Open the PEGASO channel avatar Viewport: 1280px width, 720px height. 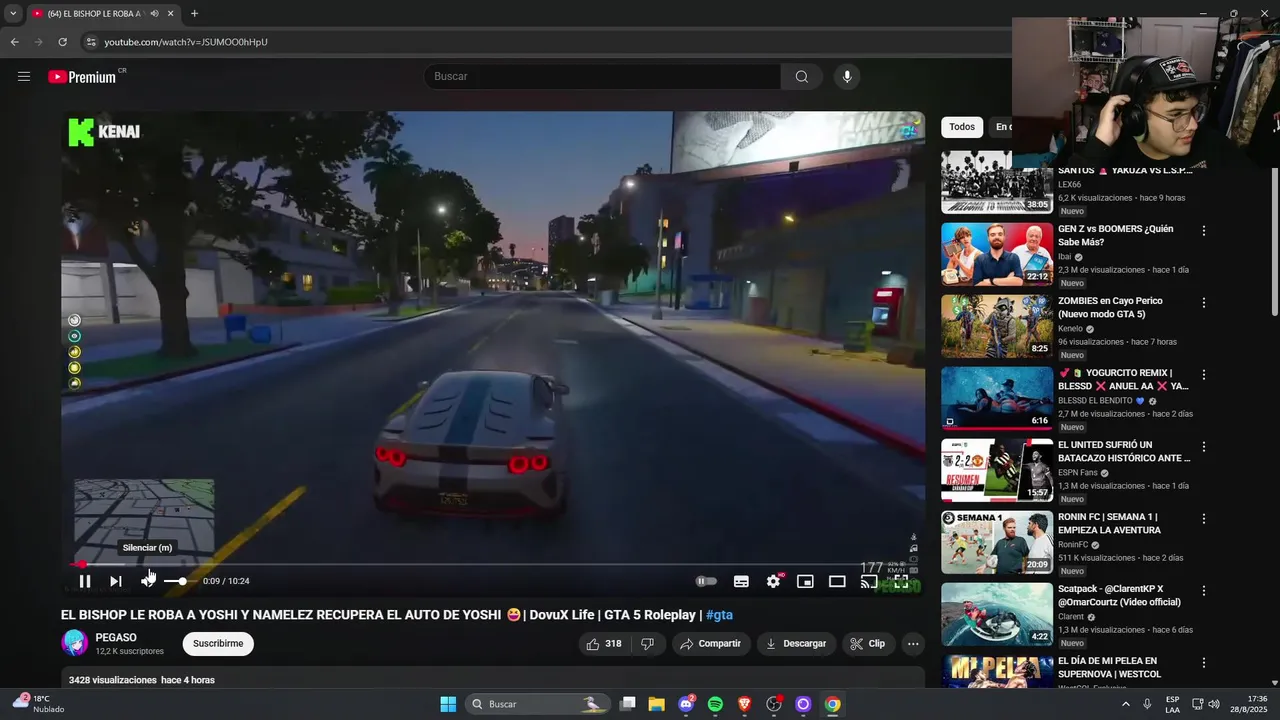click(x=74, y=643)
